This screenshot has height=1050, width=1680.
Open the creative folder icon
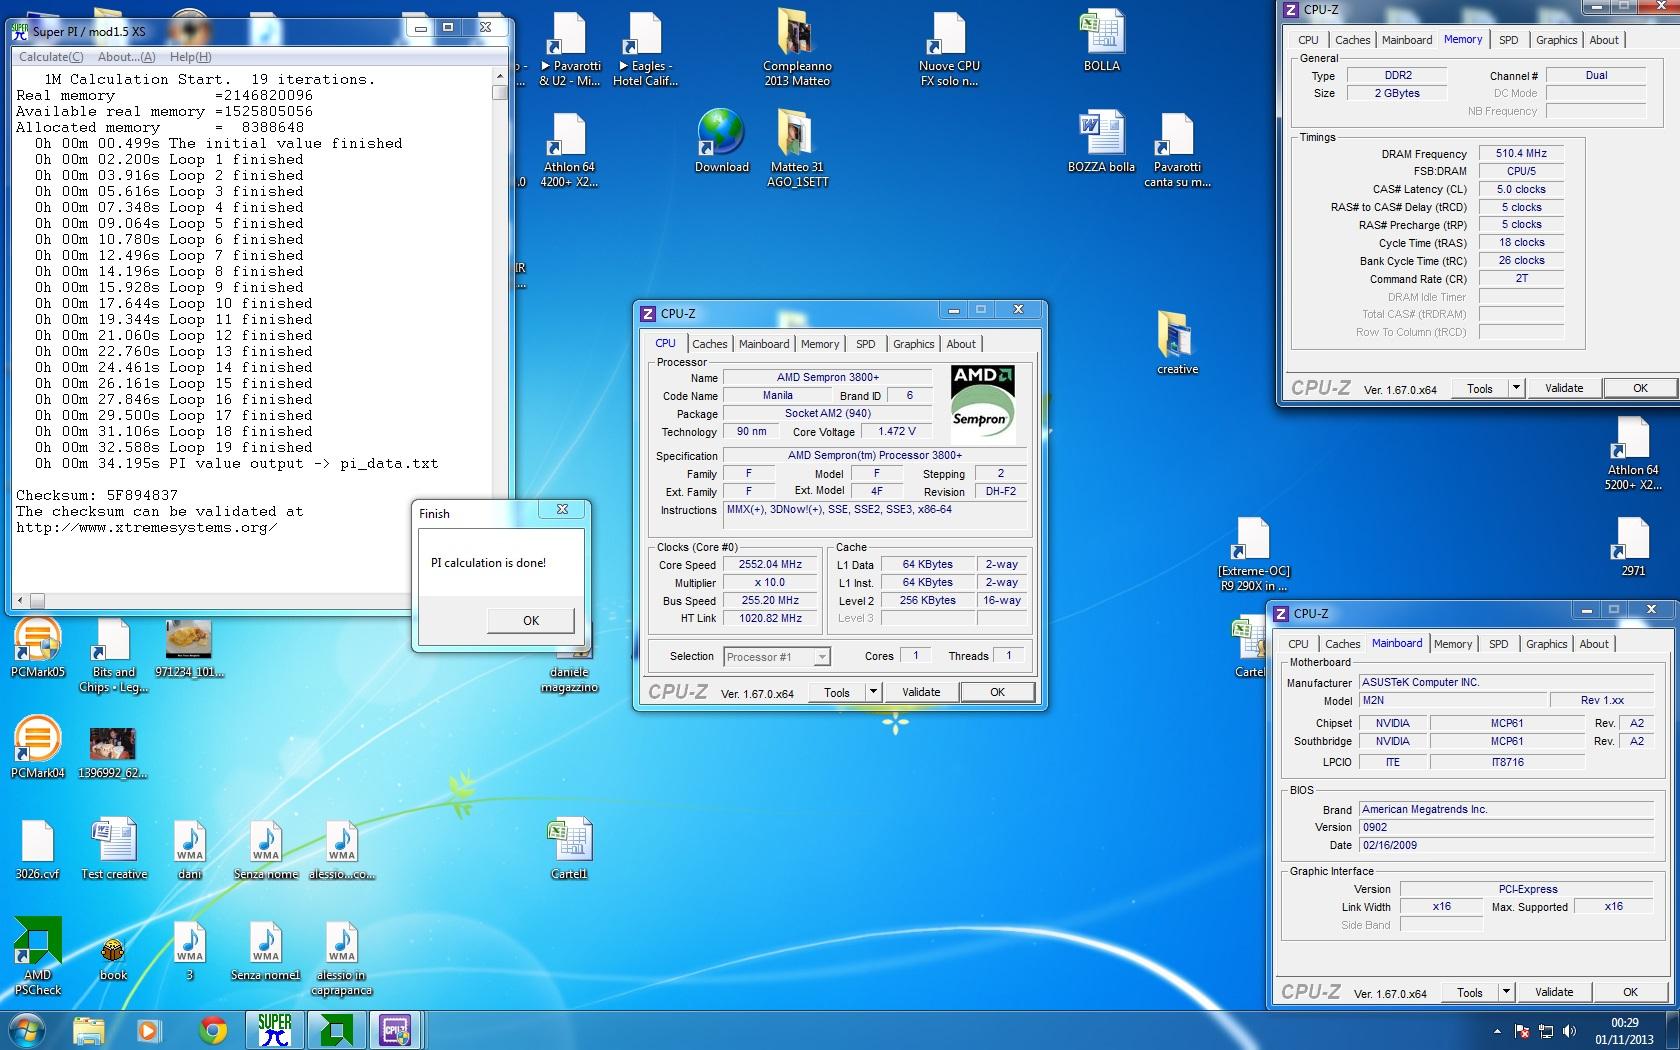coord(1177,342)
